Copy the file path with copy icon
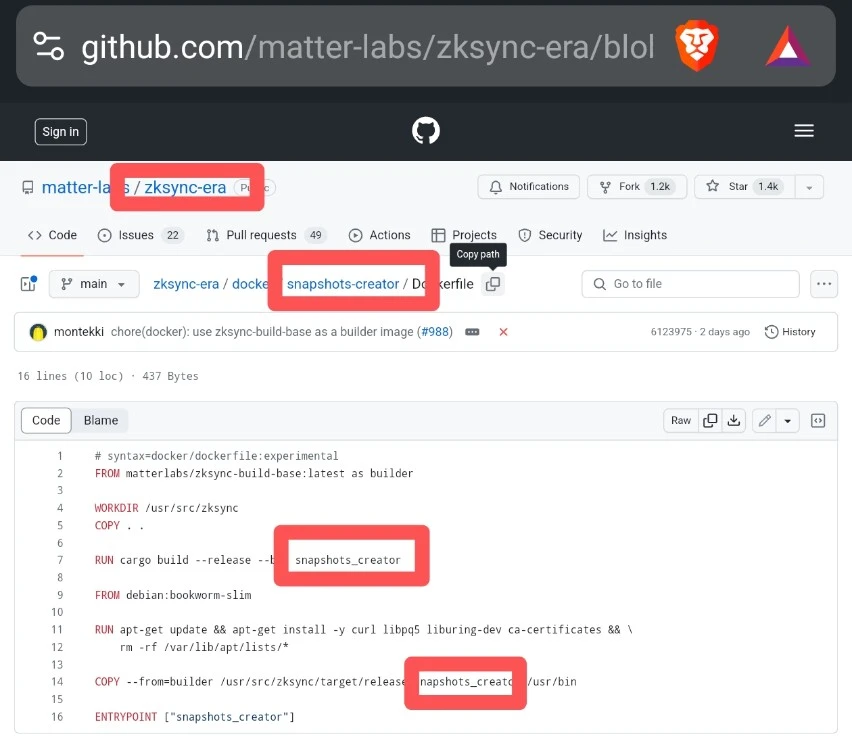Image resolution: width=852 pixels, height=755 pixels. coord(492,284)
